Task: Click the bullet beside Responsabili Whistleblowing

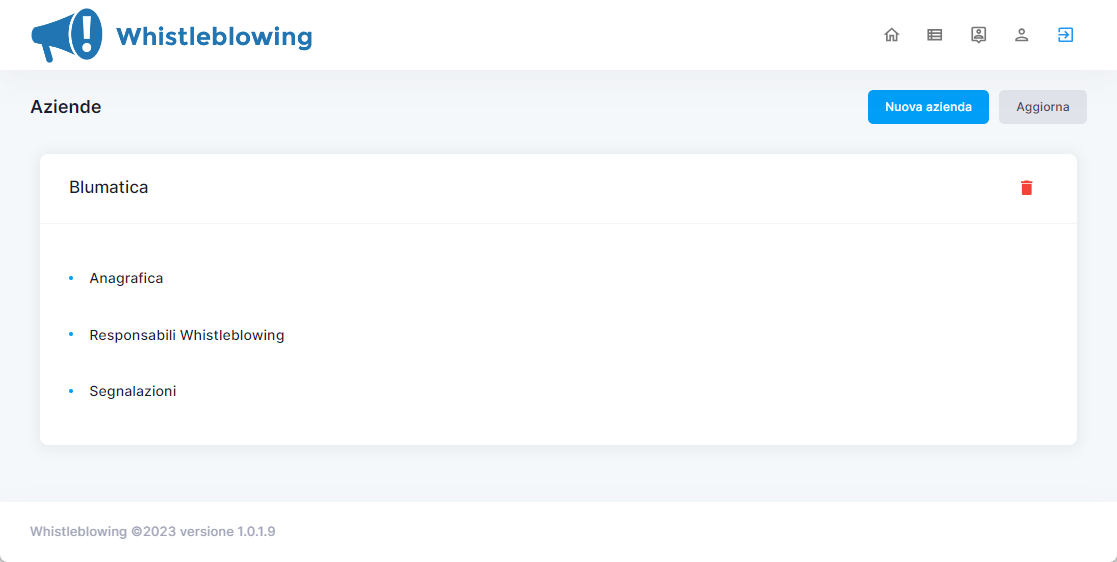Action: 71,334
